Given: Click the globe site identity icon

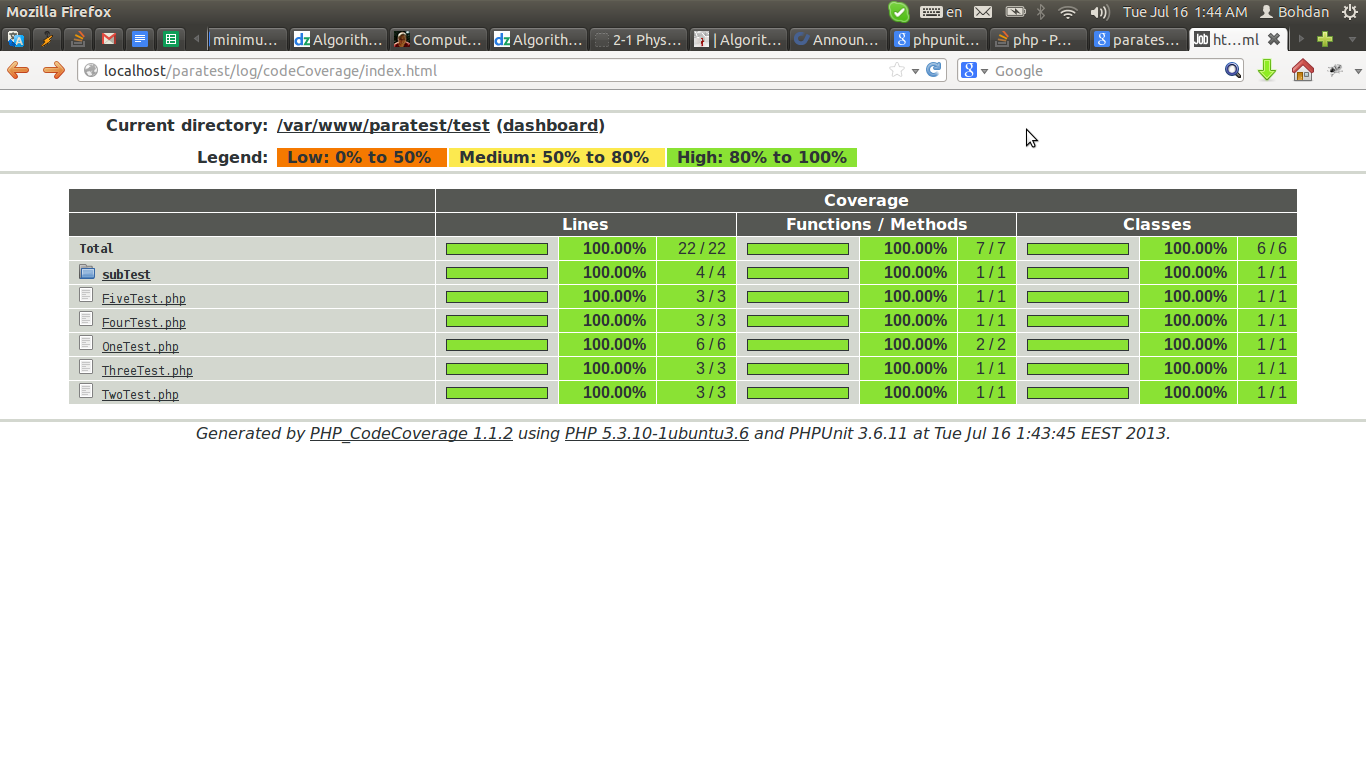Looking at the screenshot, I should click(91, 70).
